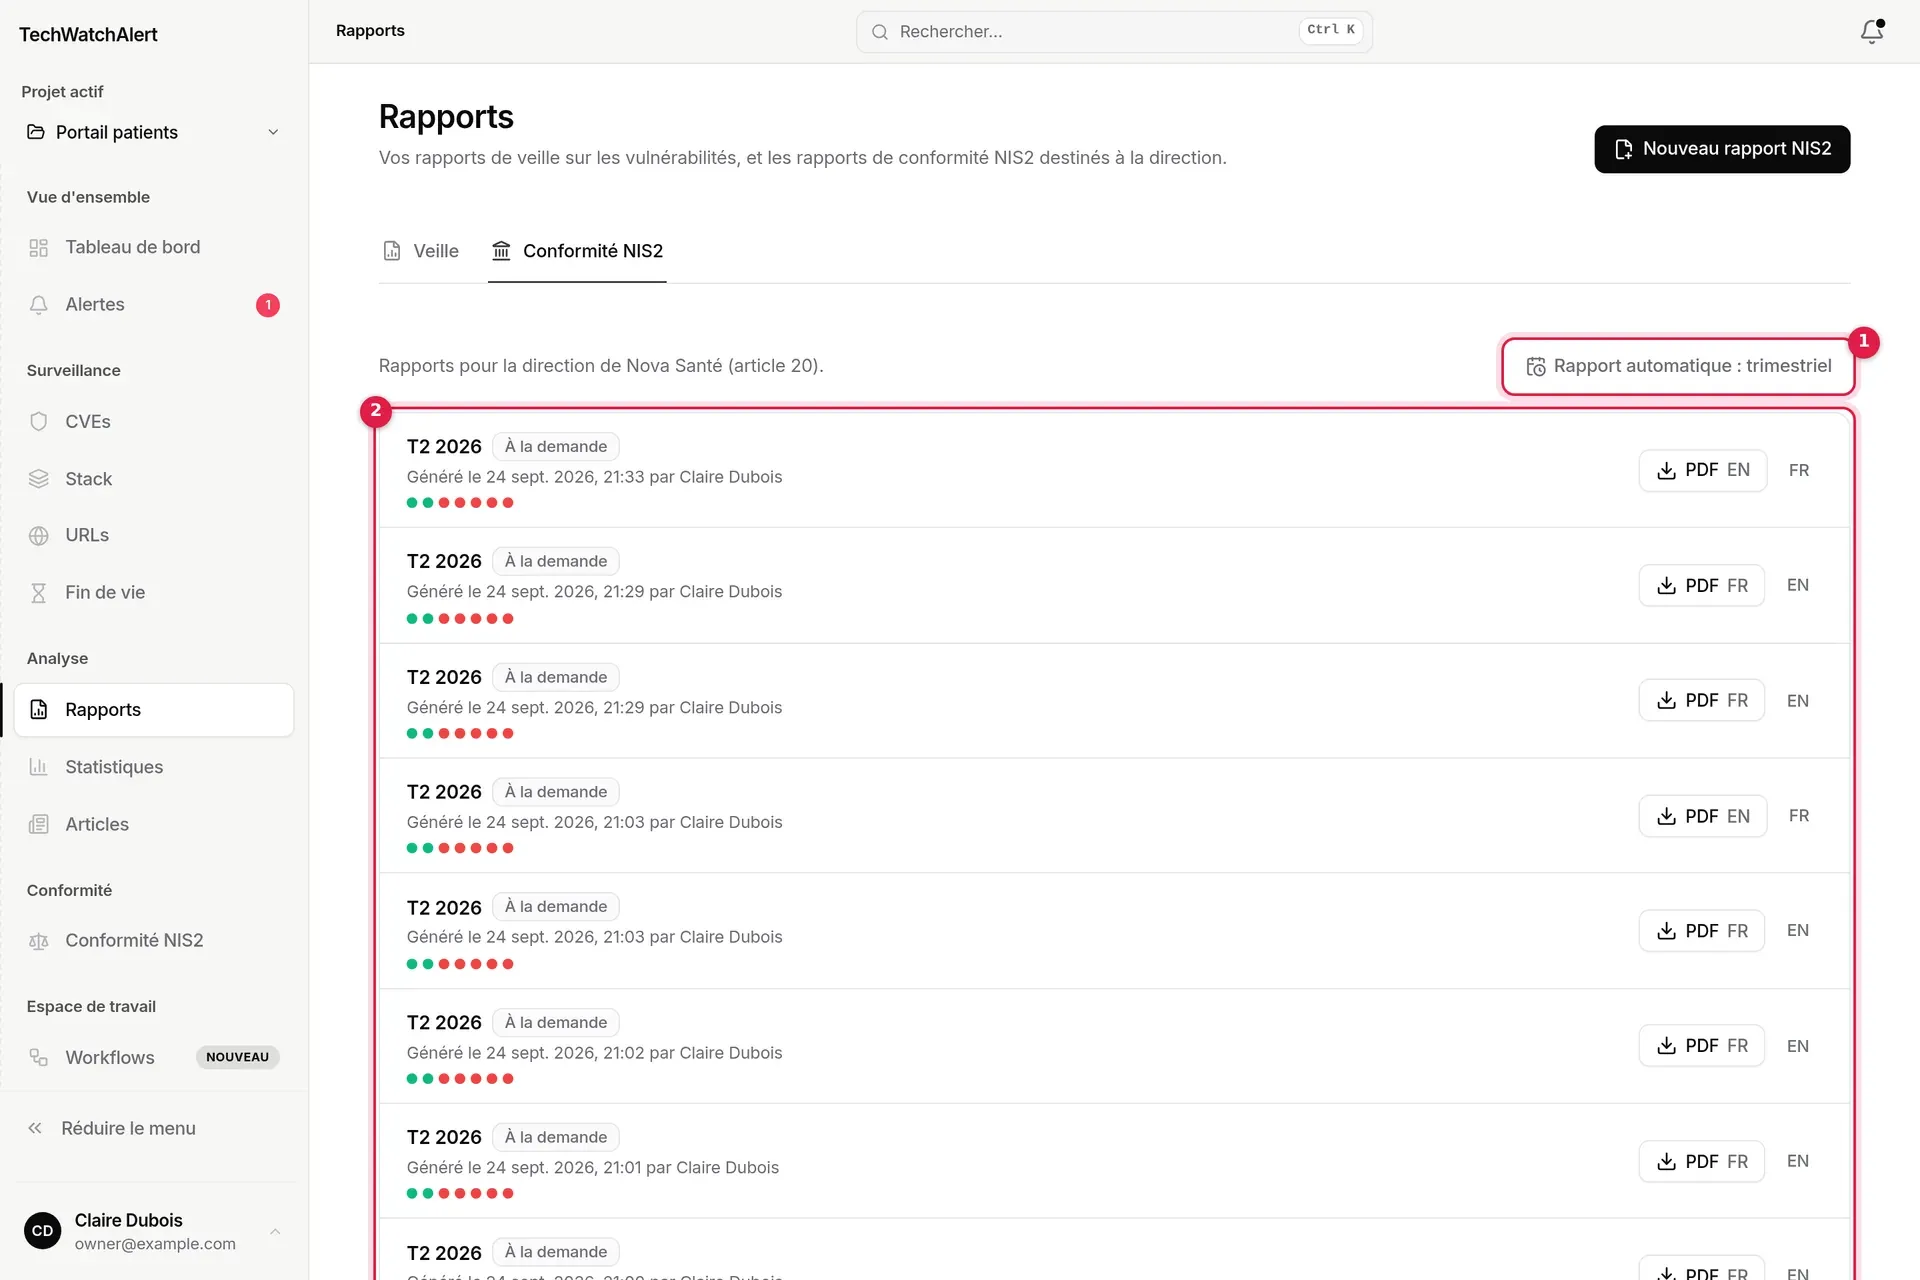This screenshot has height=1280, width=1920.
Task: Open the notifications bell icon
Action: (x=1871, y=31)
